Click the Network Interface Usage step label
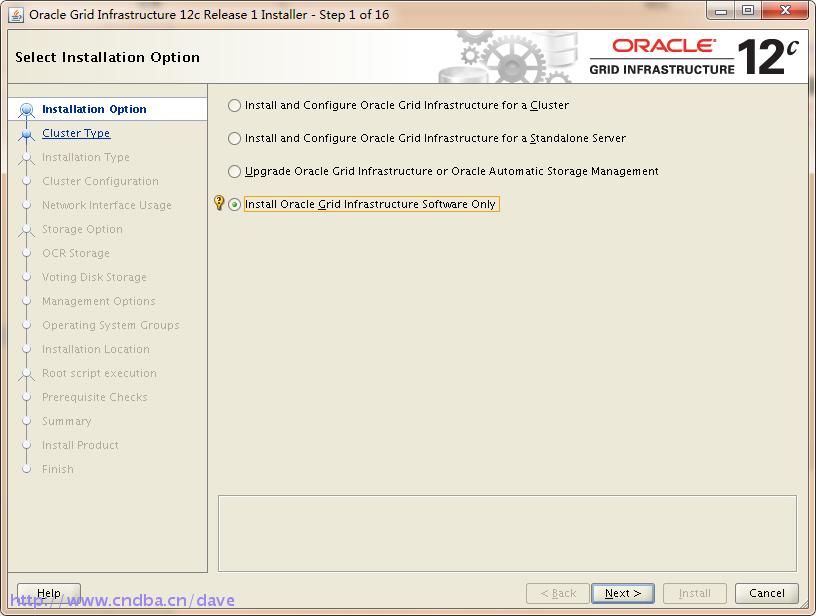 click(x=107, y=205)
